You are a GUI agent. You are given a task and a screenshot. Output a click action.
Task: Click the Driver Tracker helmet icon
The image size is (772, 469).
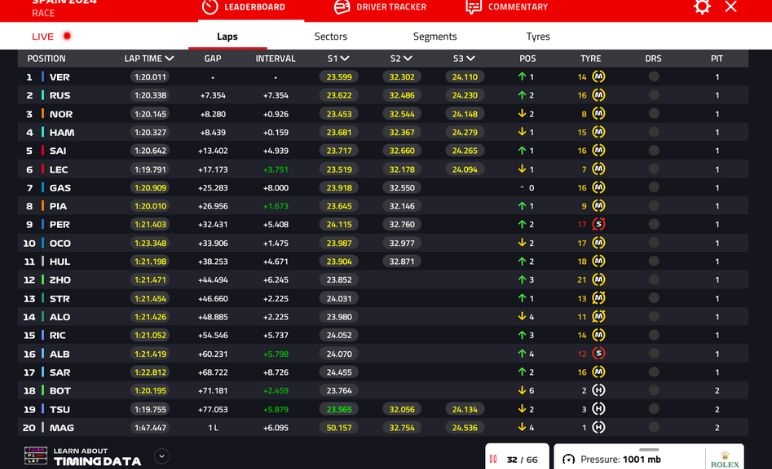(x=342, y=7)
